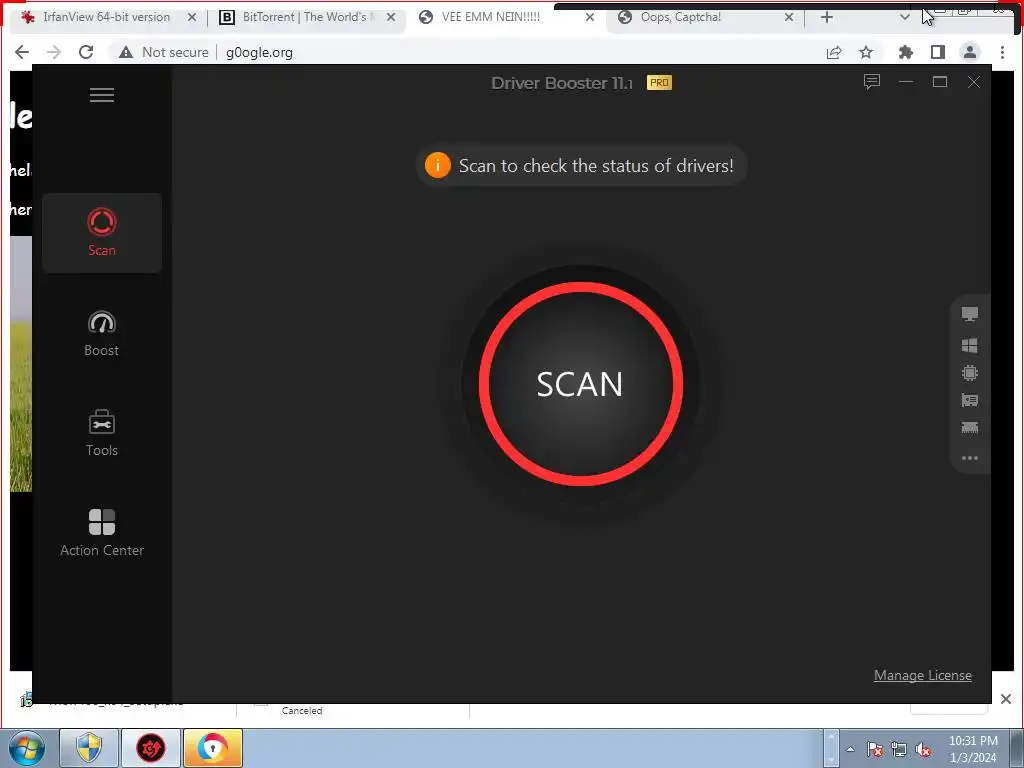
Task: Click the Not secure warning indicator
Action: pos(163,52)
